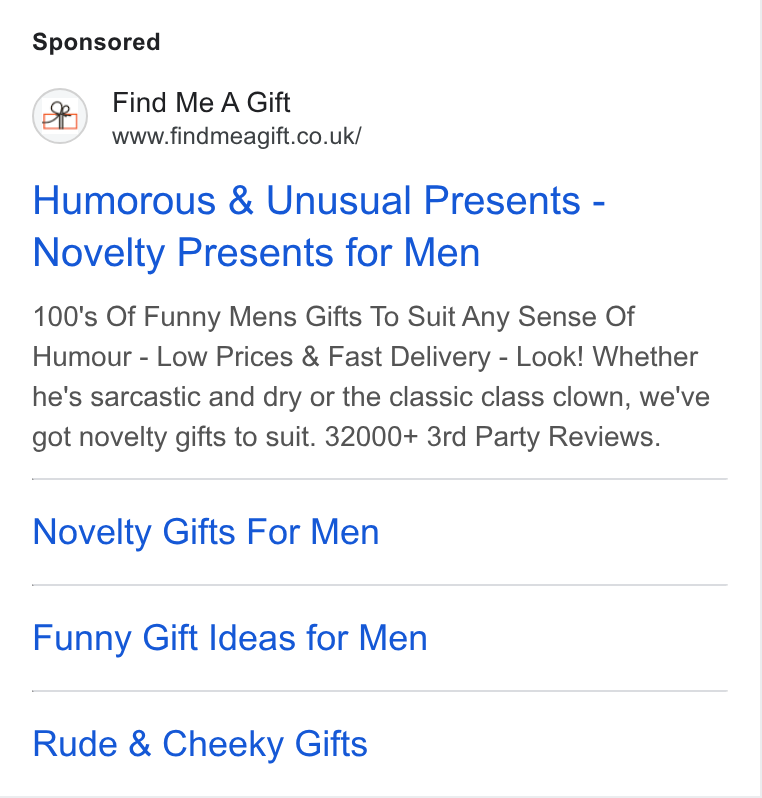Click the Low Prices & Fast Delivery text

323,357
